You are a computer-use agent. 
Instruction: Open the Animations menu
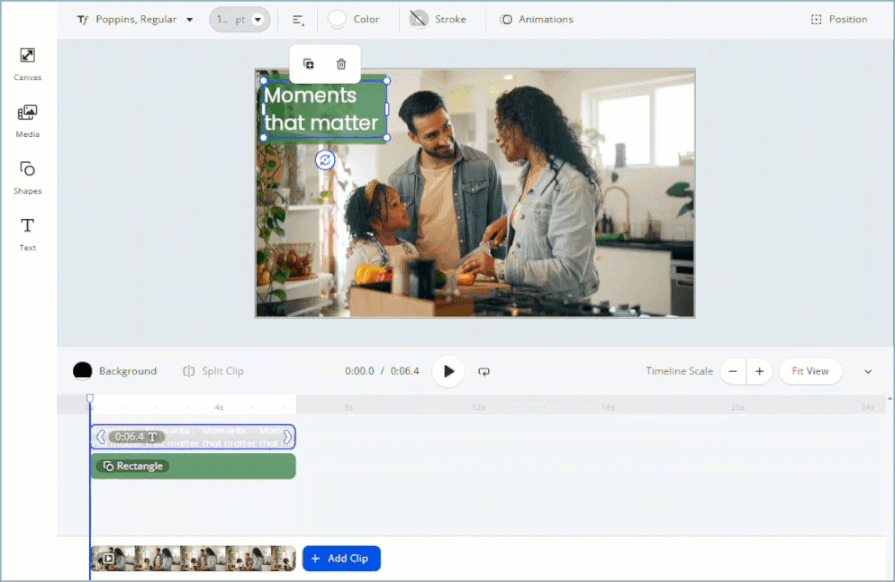coord(537,19)
